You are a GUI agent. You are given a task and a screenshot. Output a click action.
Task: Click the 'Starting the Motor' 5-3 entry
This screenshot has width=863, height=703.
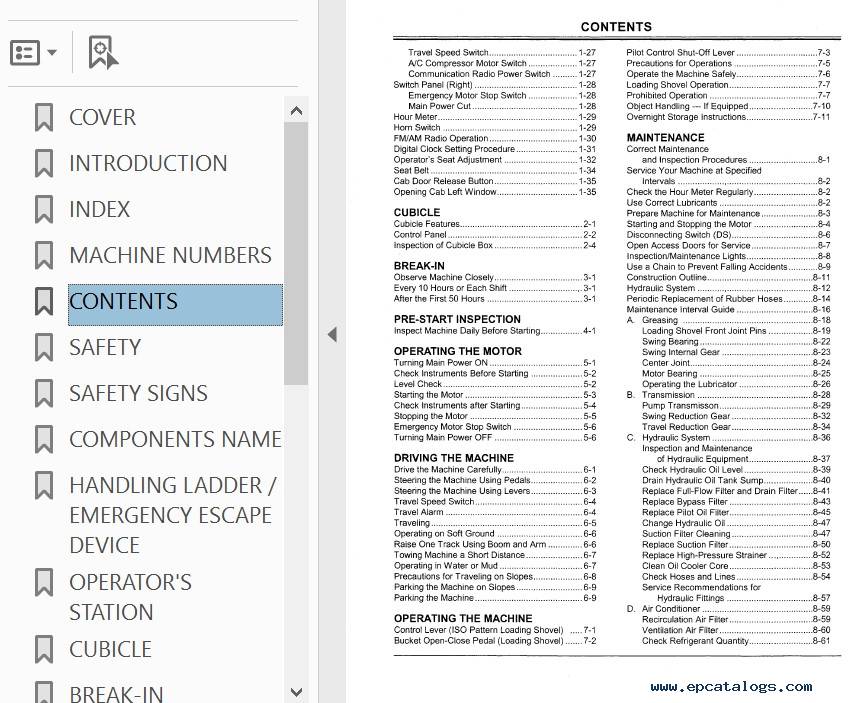click(x=495, y=394)
